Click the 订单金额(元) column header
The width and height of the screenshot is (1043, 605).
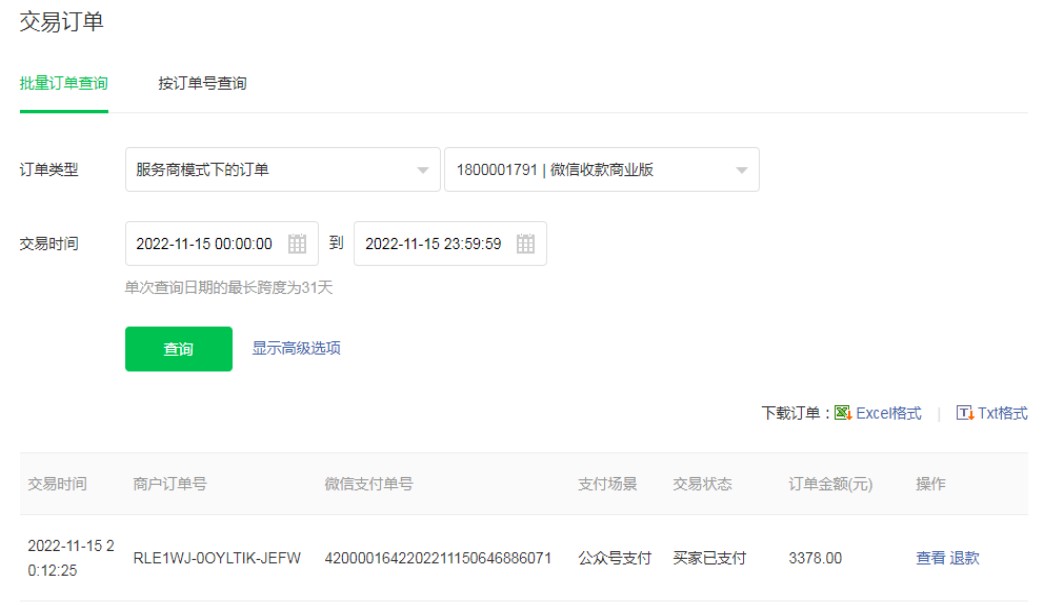830,484
